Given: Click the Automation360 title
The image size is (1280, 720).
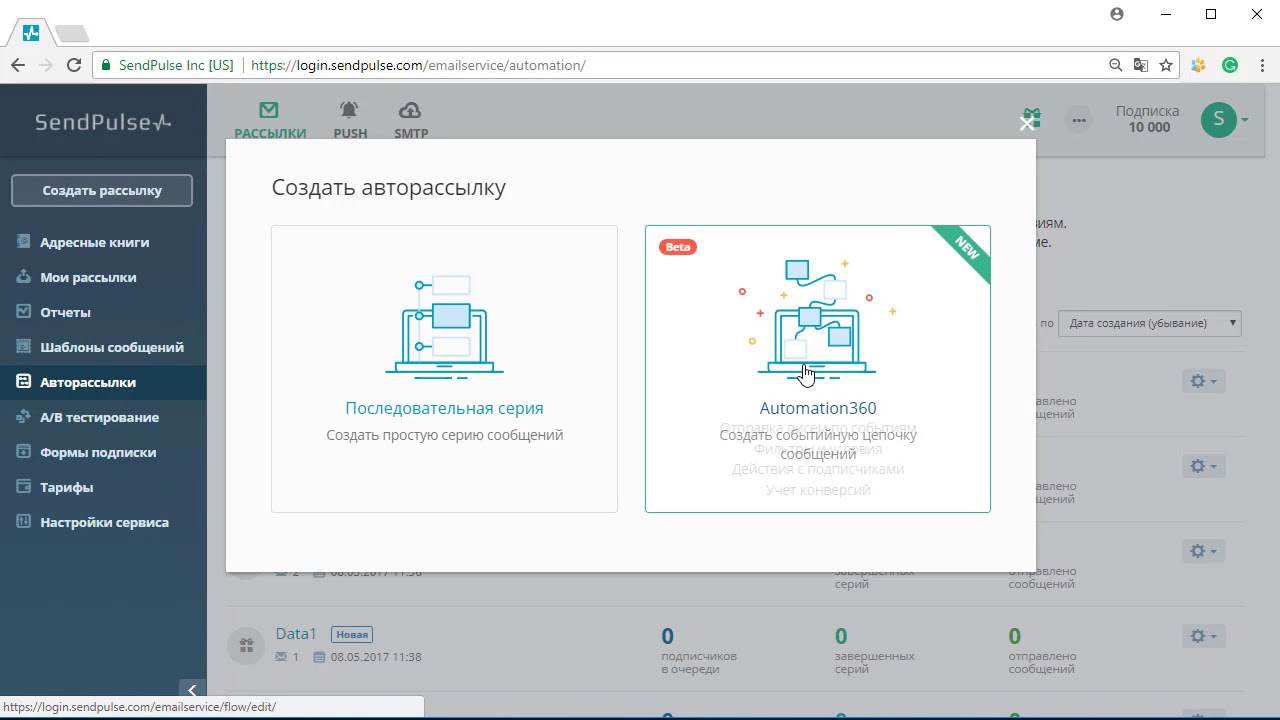Looking at the screenshot, I should [818, 408].
